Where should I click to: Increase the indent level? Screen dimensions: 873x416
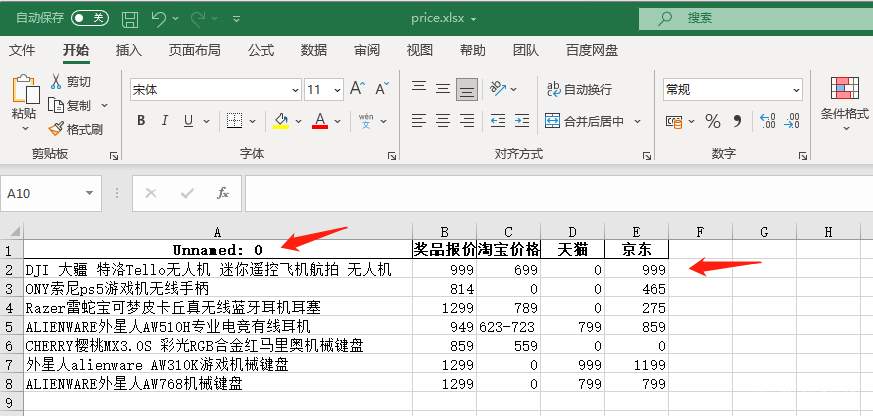click(x=522, y=120)
